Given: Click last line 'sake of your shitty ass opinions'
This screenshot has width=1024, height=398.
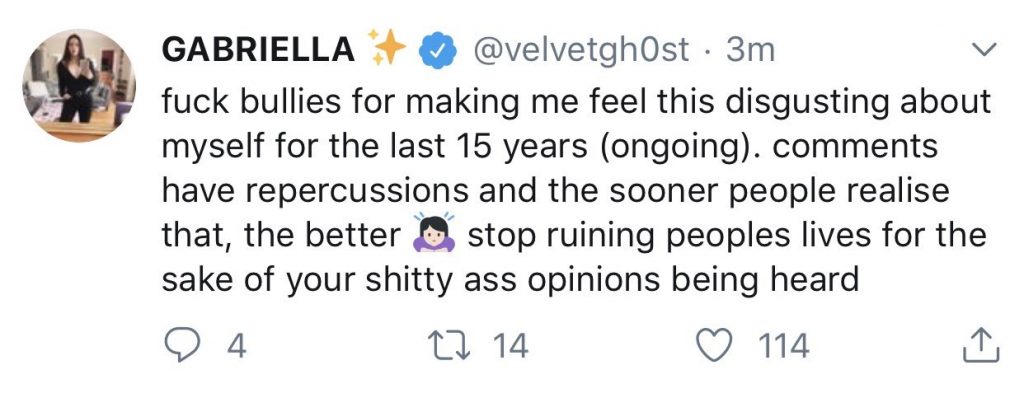Looking at the screenshot, I should tap(509, 280).
